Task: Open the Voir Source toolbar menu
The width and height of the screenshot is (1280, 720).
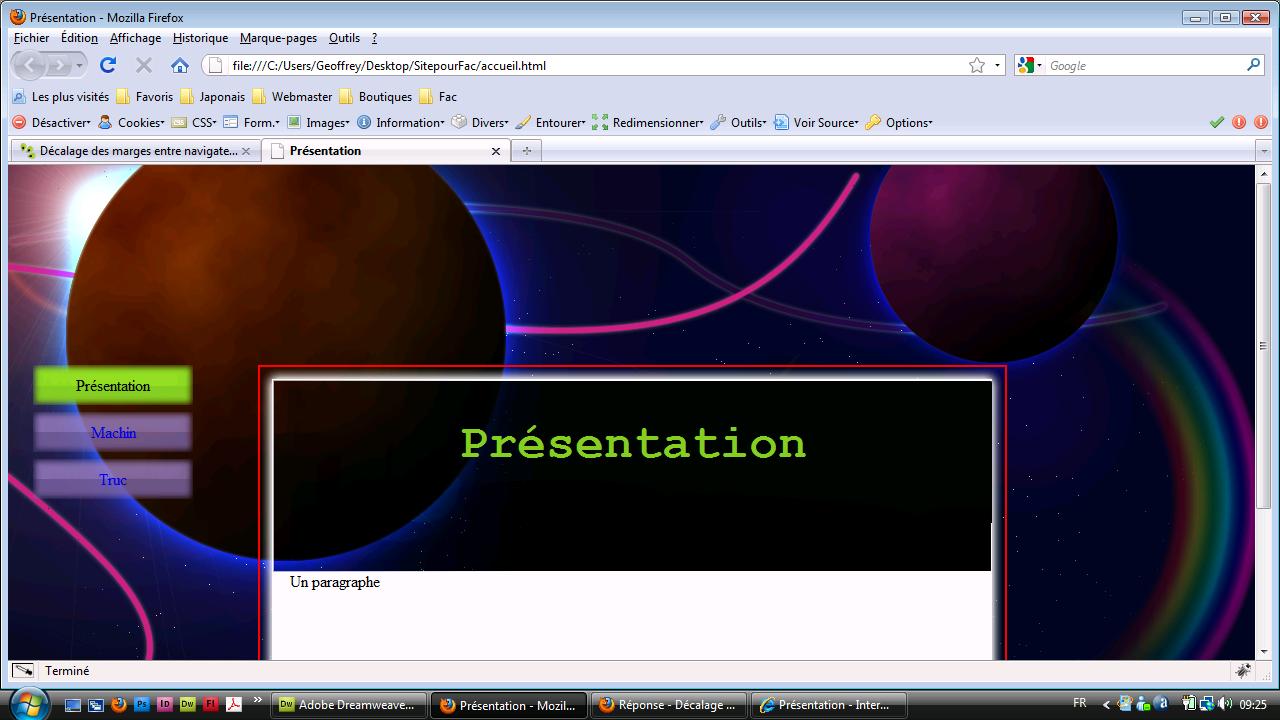Action: 816,123
